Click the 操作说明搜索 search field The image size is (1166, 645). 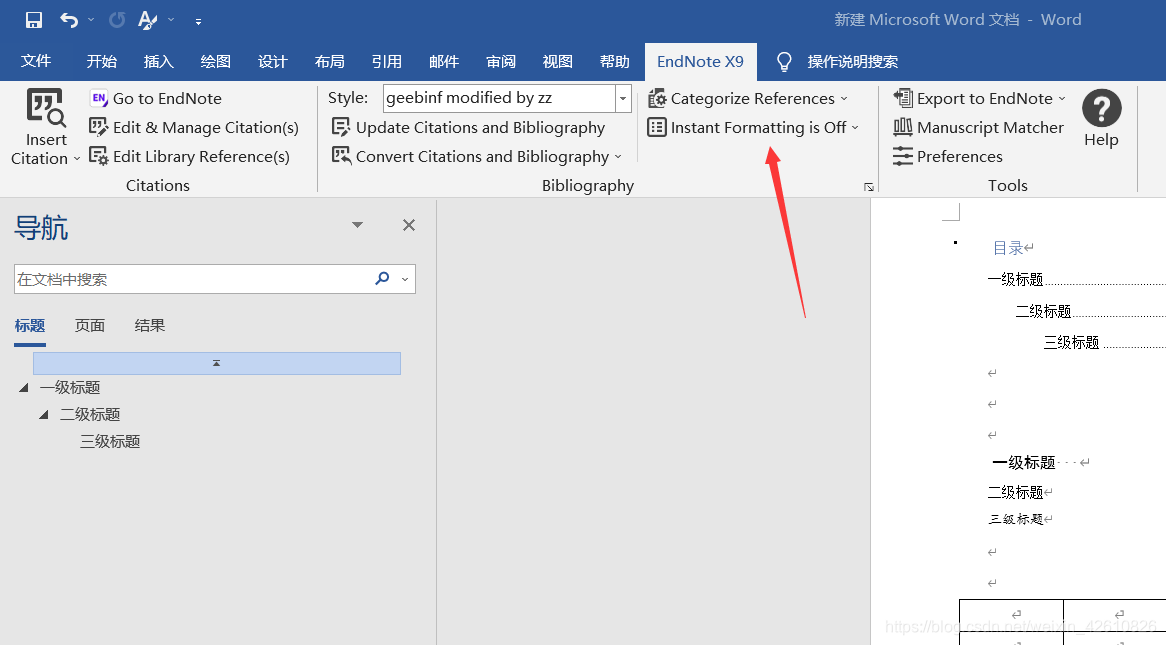852,62
